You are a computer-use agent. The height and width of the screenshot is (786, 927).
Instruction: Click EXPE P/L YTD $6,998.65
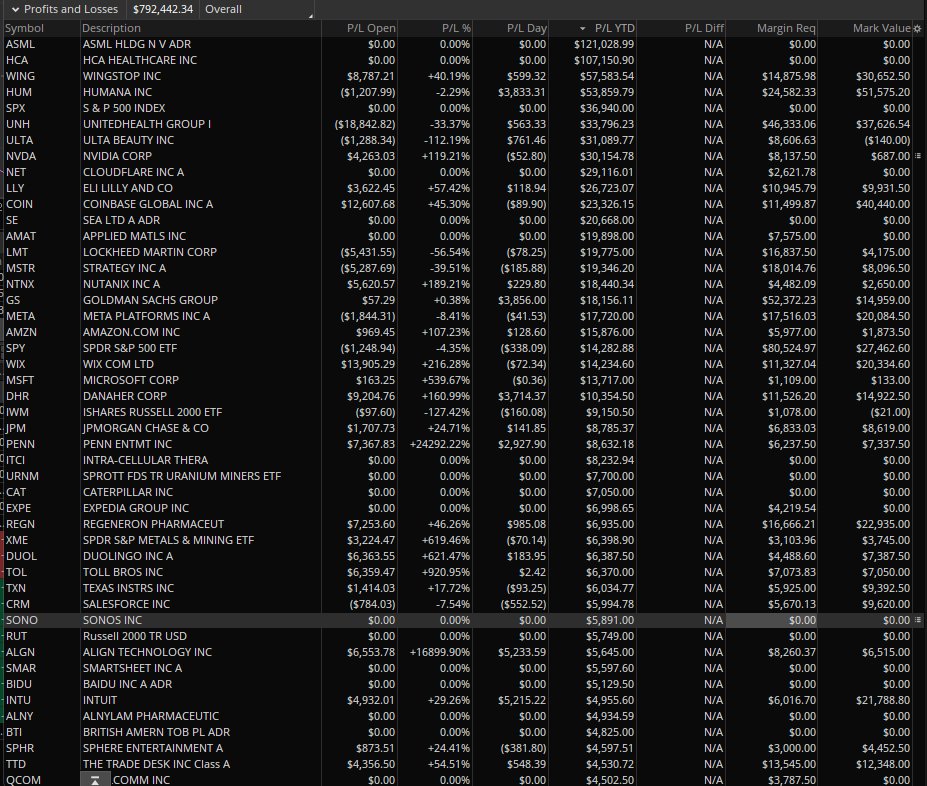pos(610,508)
